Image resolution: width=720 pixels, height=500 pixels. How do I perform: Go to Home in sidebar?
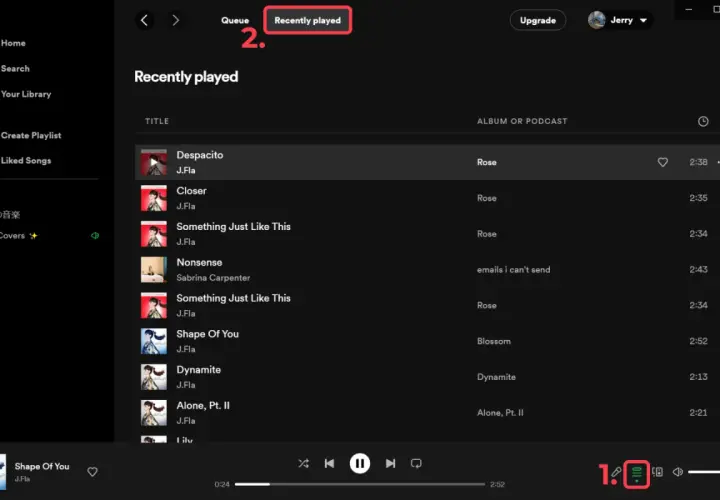pyautogui.click(x=13, y=43)
